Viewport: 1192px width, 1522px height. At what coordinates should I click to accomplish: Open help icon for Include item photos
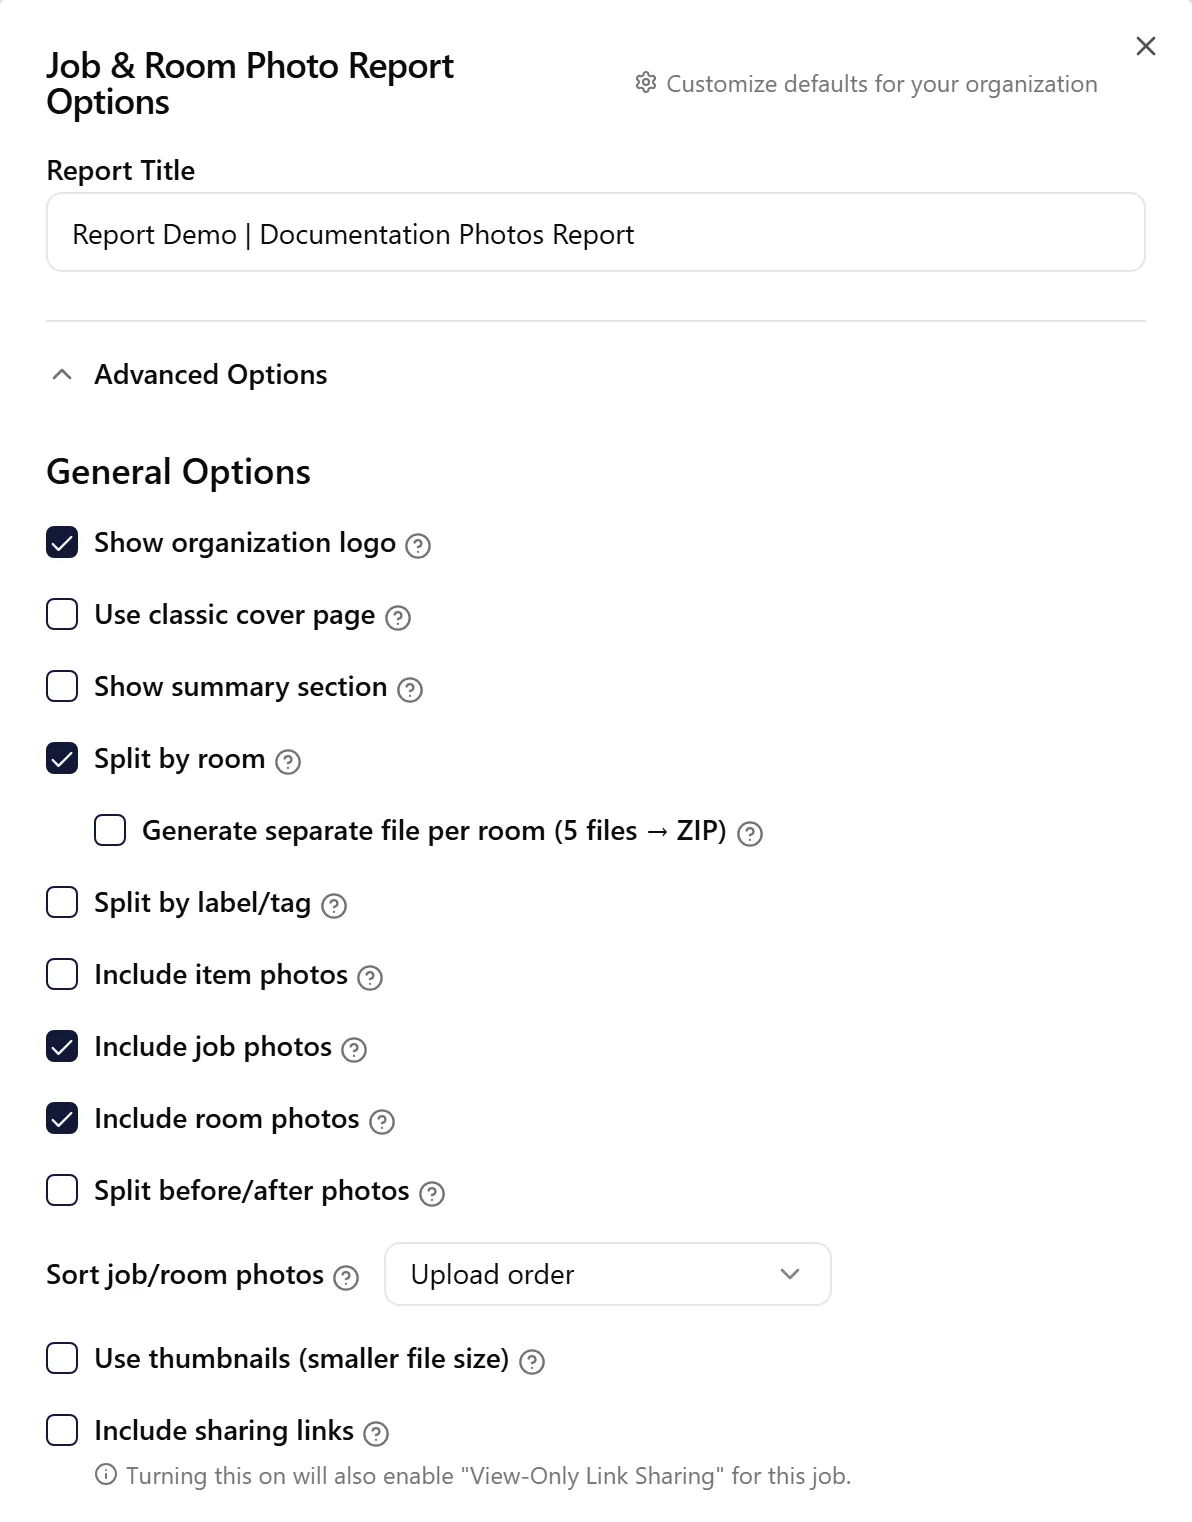tap(370, 978)
